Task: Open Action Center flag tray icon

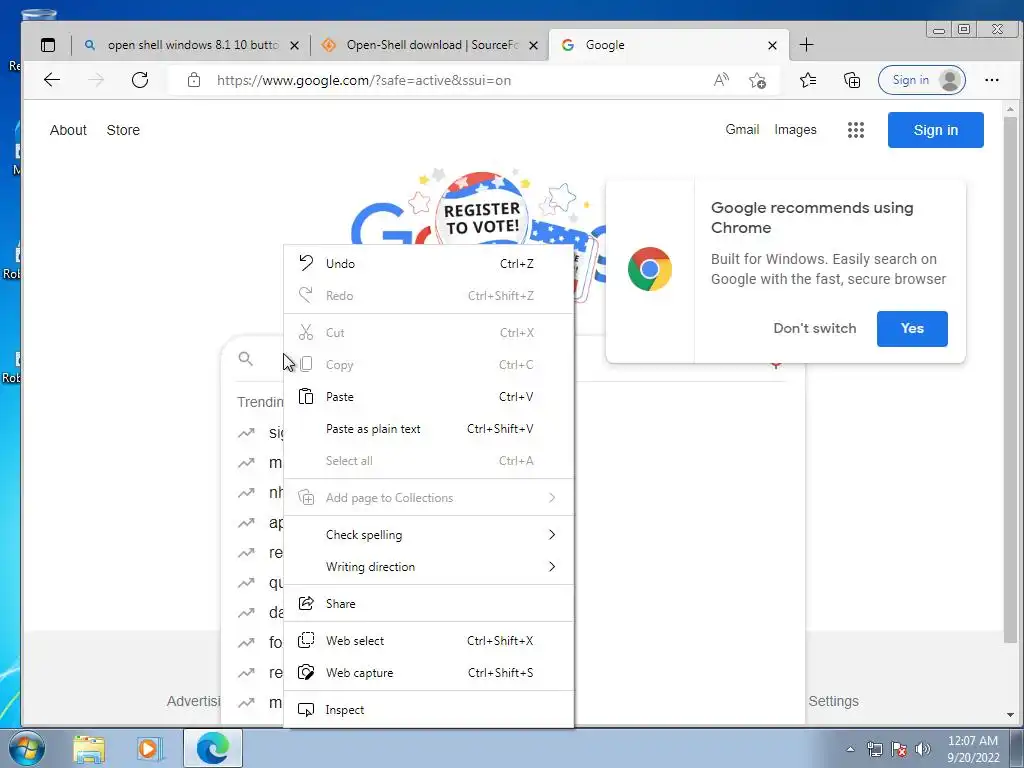Action: 899,749
